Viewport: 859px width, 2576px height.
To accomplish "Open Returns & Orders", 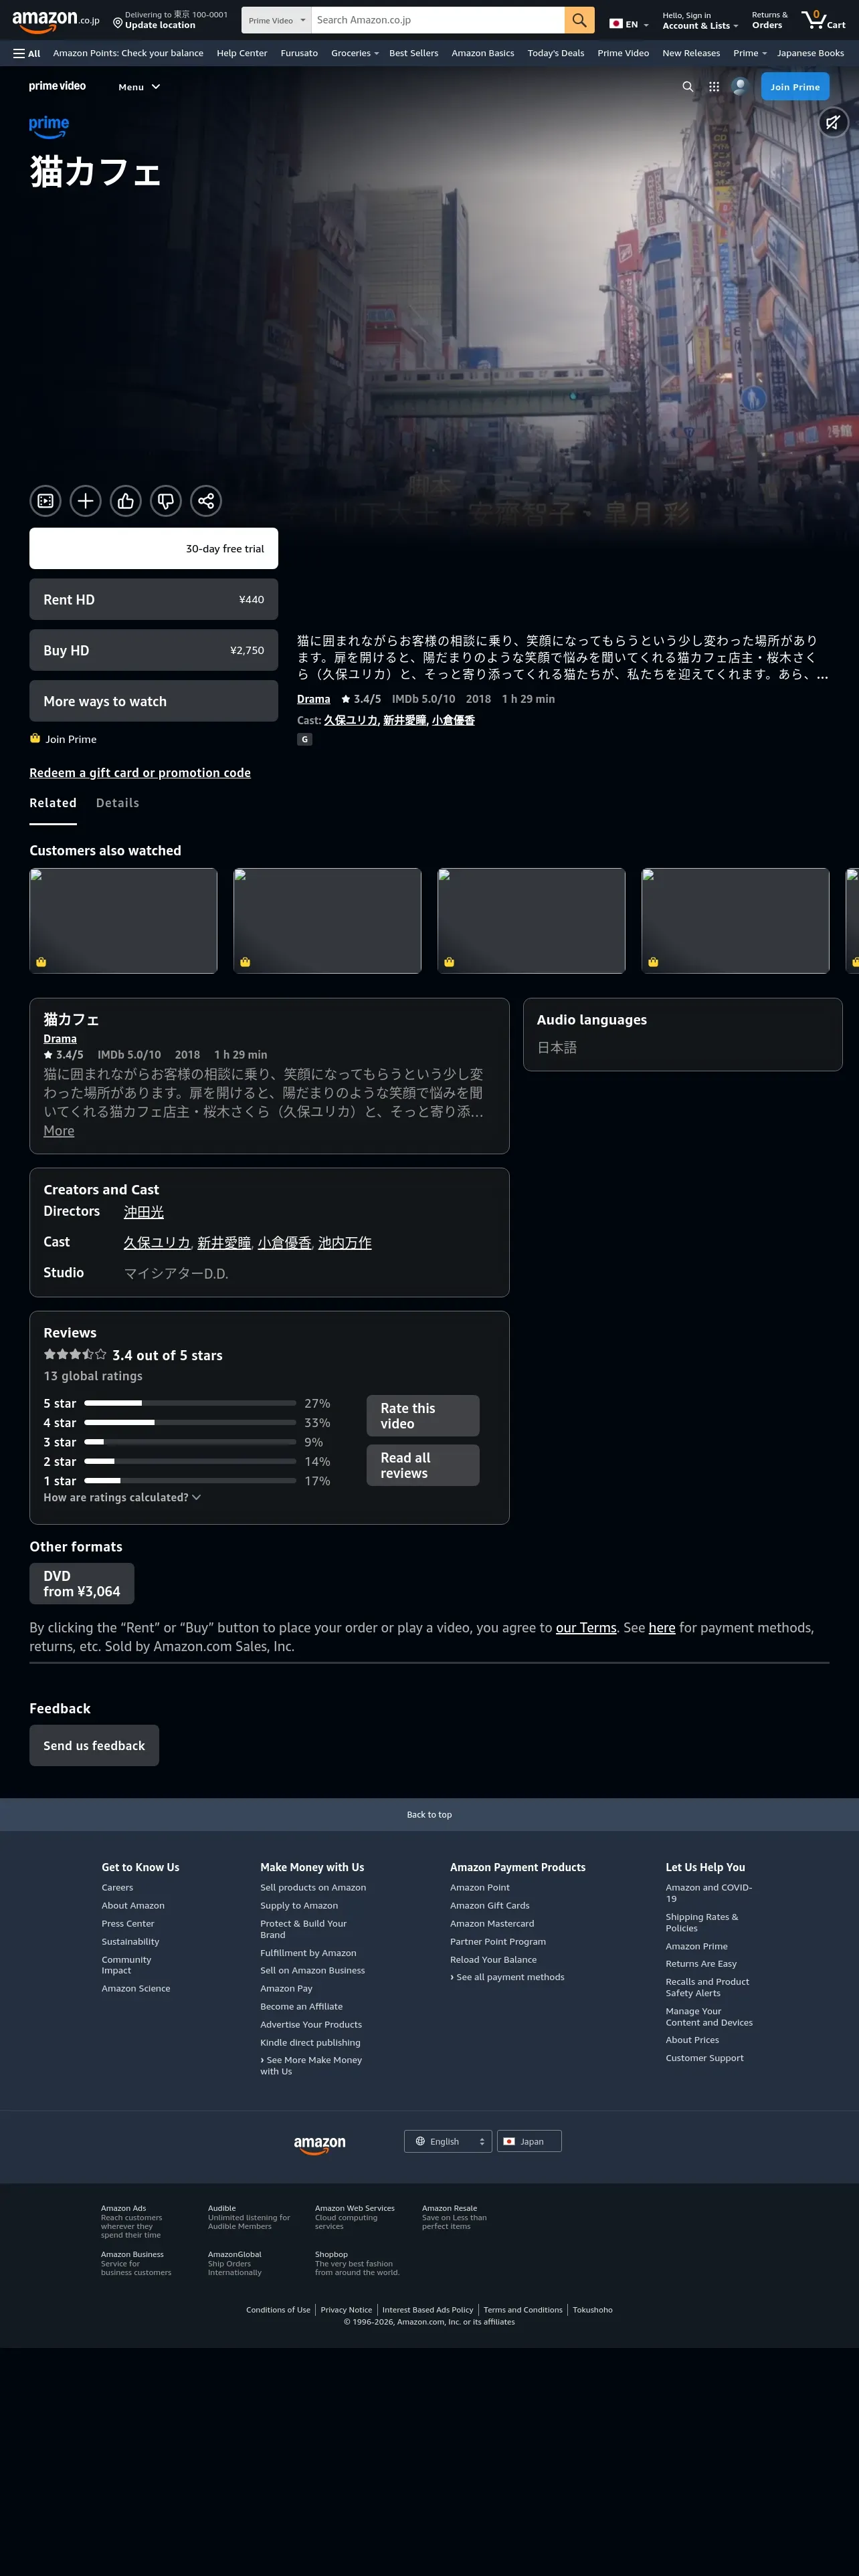I will 769,20.
